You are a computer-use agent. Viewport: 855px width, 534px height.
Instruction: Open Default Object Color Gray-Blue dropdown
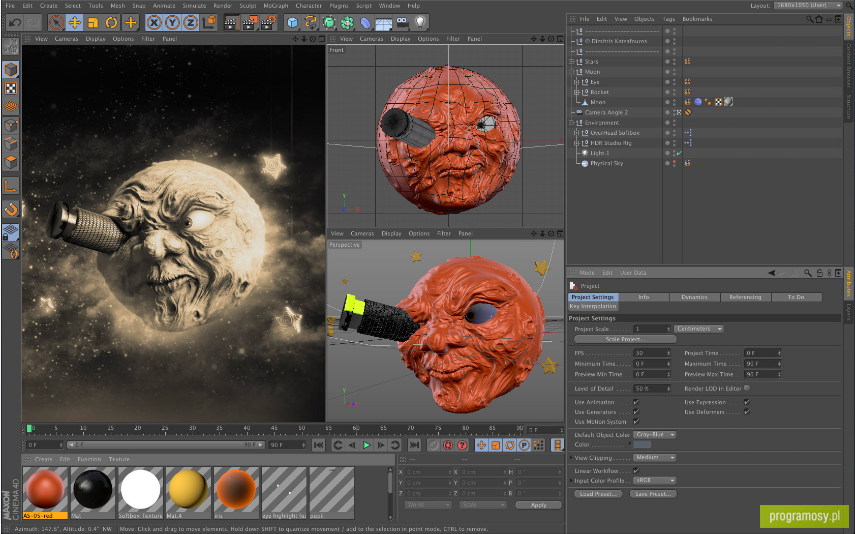click(655, 435)
